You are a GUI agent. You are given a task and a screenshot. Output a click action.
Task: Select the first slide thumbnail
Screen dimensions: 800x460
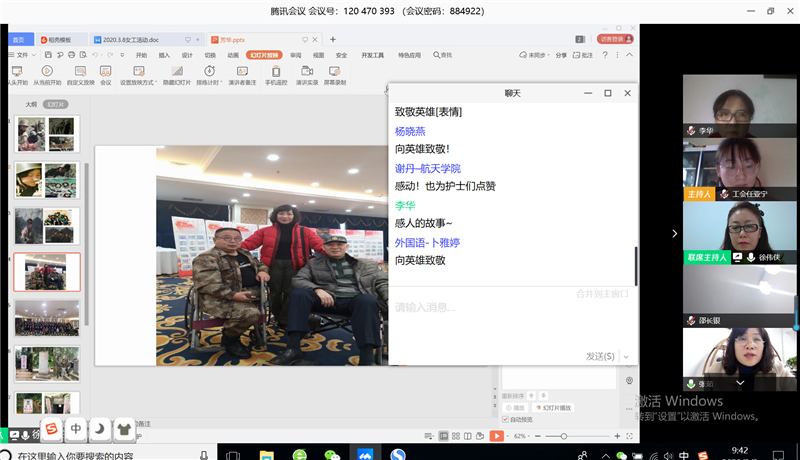point(47,134)
